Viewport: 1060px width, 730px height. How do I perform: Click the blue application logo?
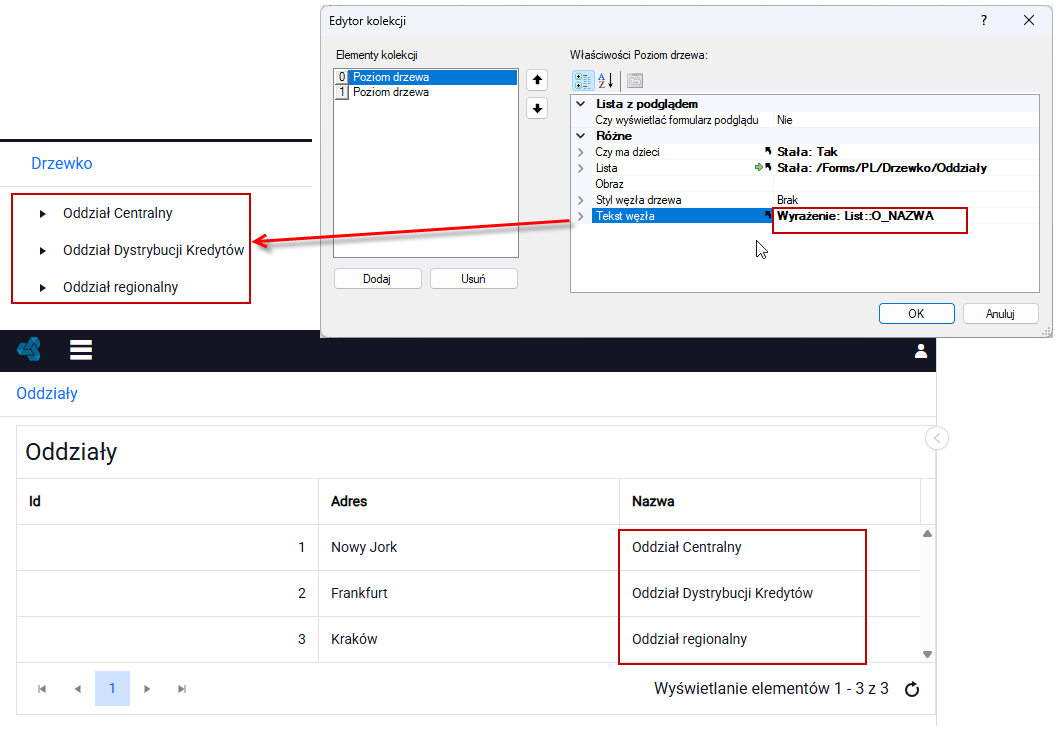click(x=29, y=350)
